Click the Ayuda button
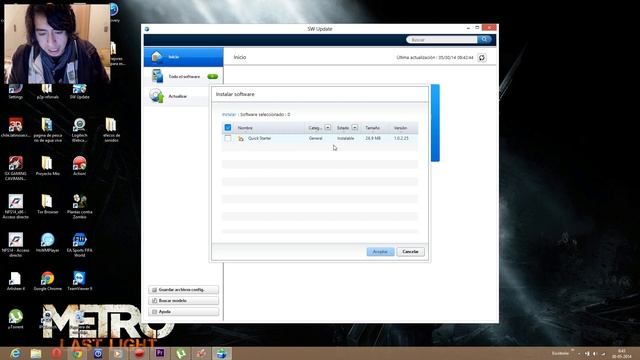640x360 pixels. 183,312
